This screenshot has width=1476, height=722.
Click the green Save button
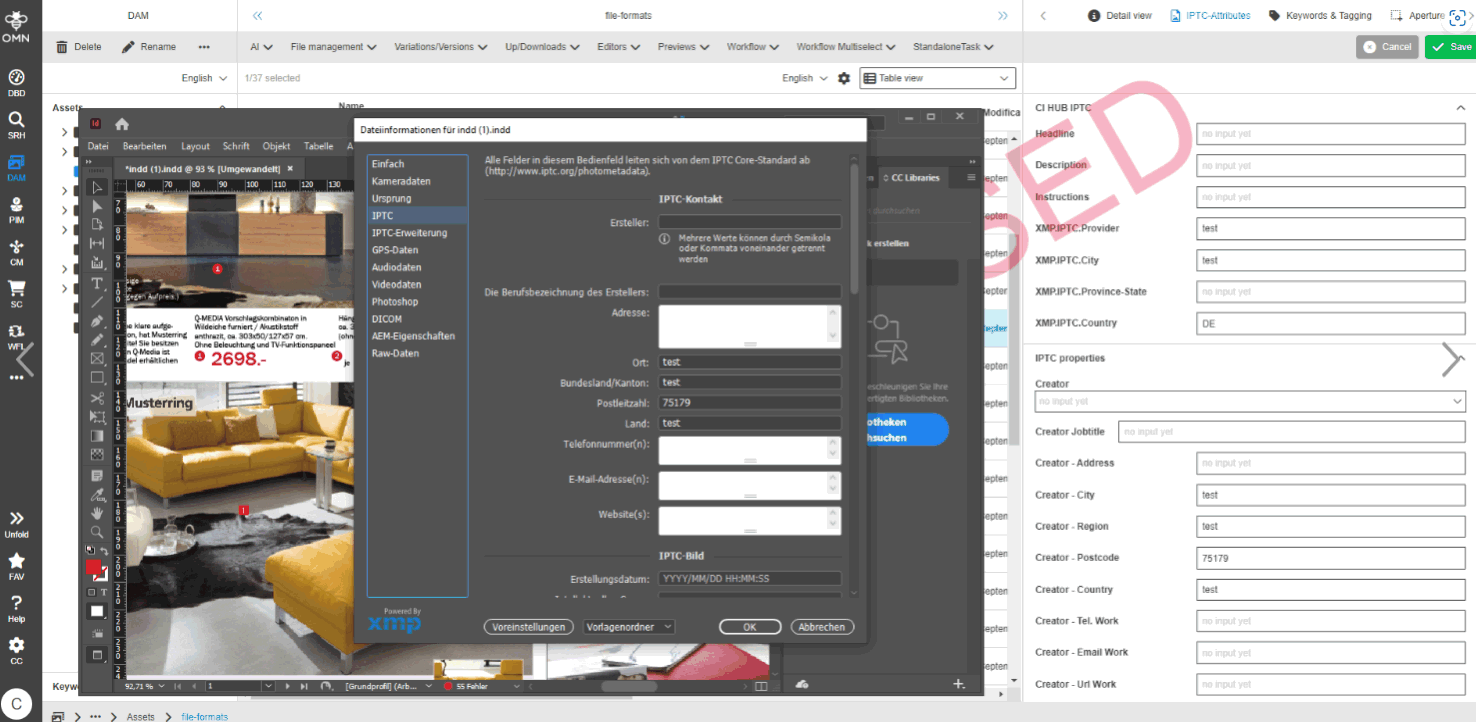click(x=1450, y=47)
